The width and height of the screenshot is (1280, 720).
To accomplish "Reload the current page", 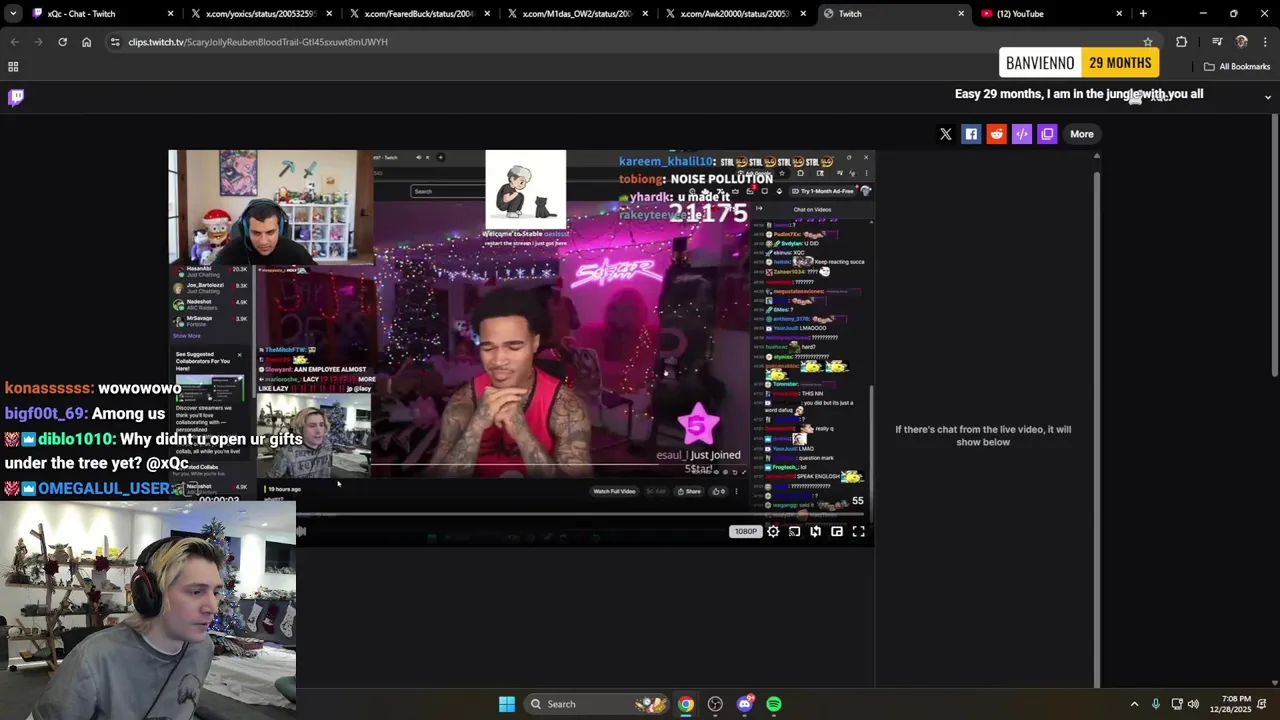I will point(62,42).
